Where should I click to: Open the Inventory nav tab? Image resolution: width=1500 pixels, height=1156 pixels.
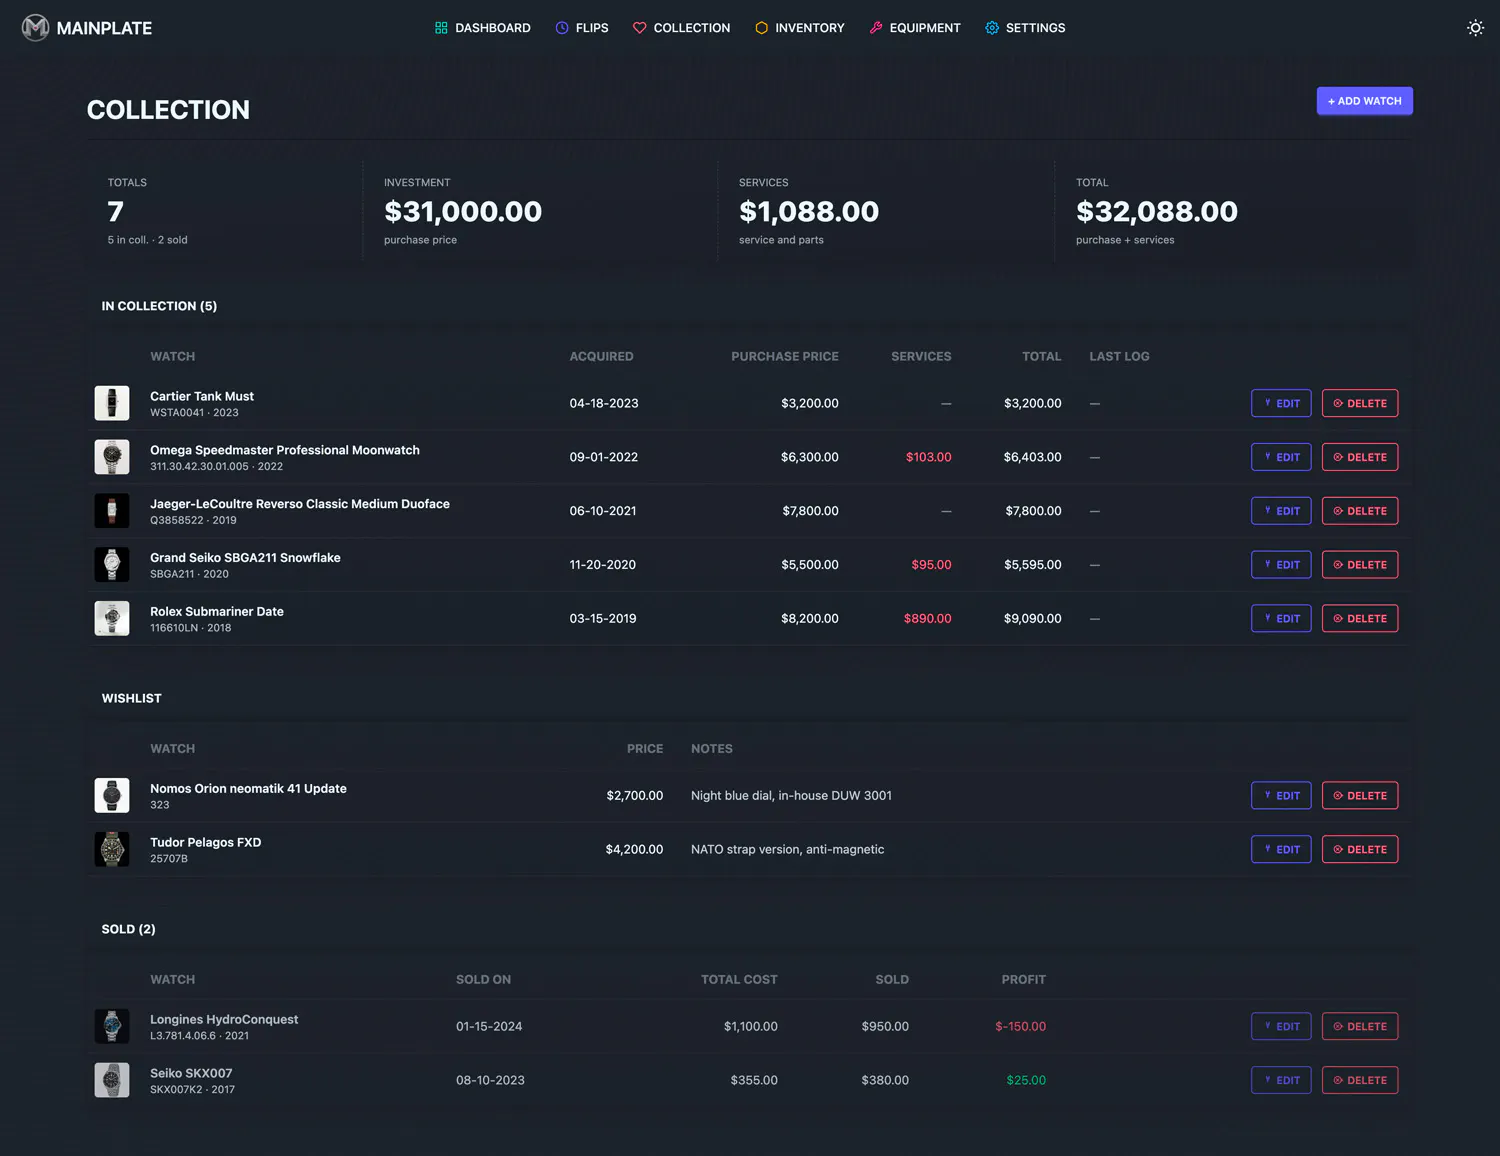[799, 28]
